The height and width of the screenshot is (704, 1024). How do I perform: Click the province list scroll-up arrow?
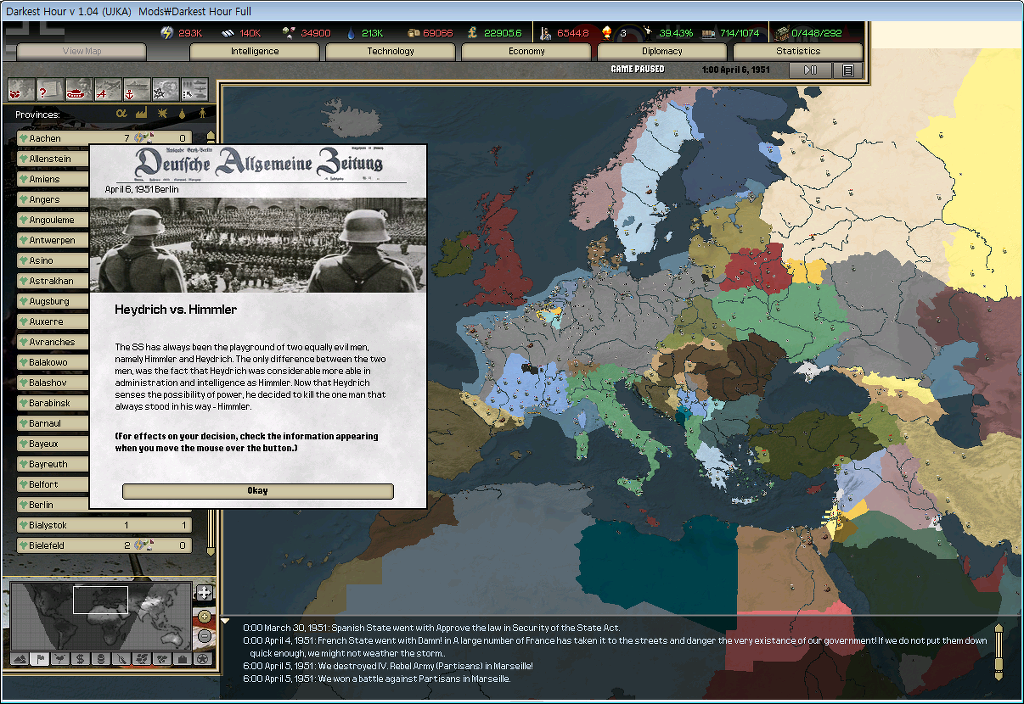210,136
